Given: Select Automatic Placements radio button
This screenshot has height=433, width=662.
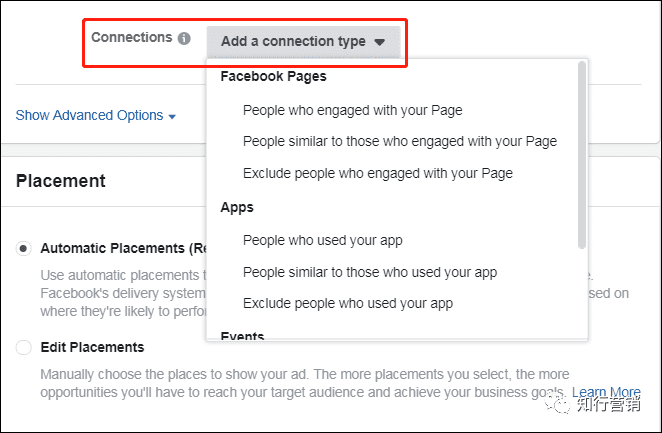Looking at the screenshot, I should pyautogui.click(x=24, y=249).
